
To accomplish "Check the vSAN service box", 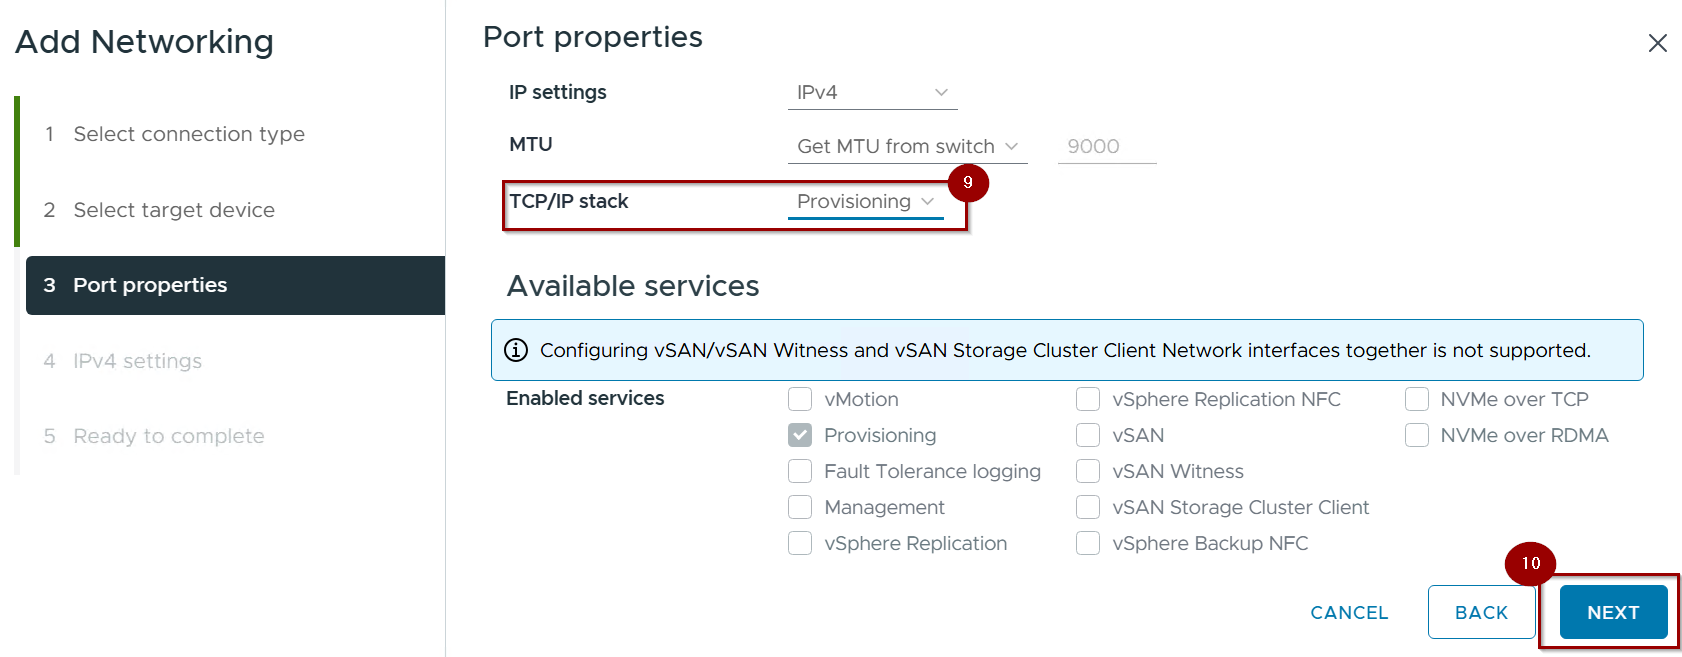I will (x=1088, y=435).
